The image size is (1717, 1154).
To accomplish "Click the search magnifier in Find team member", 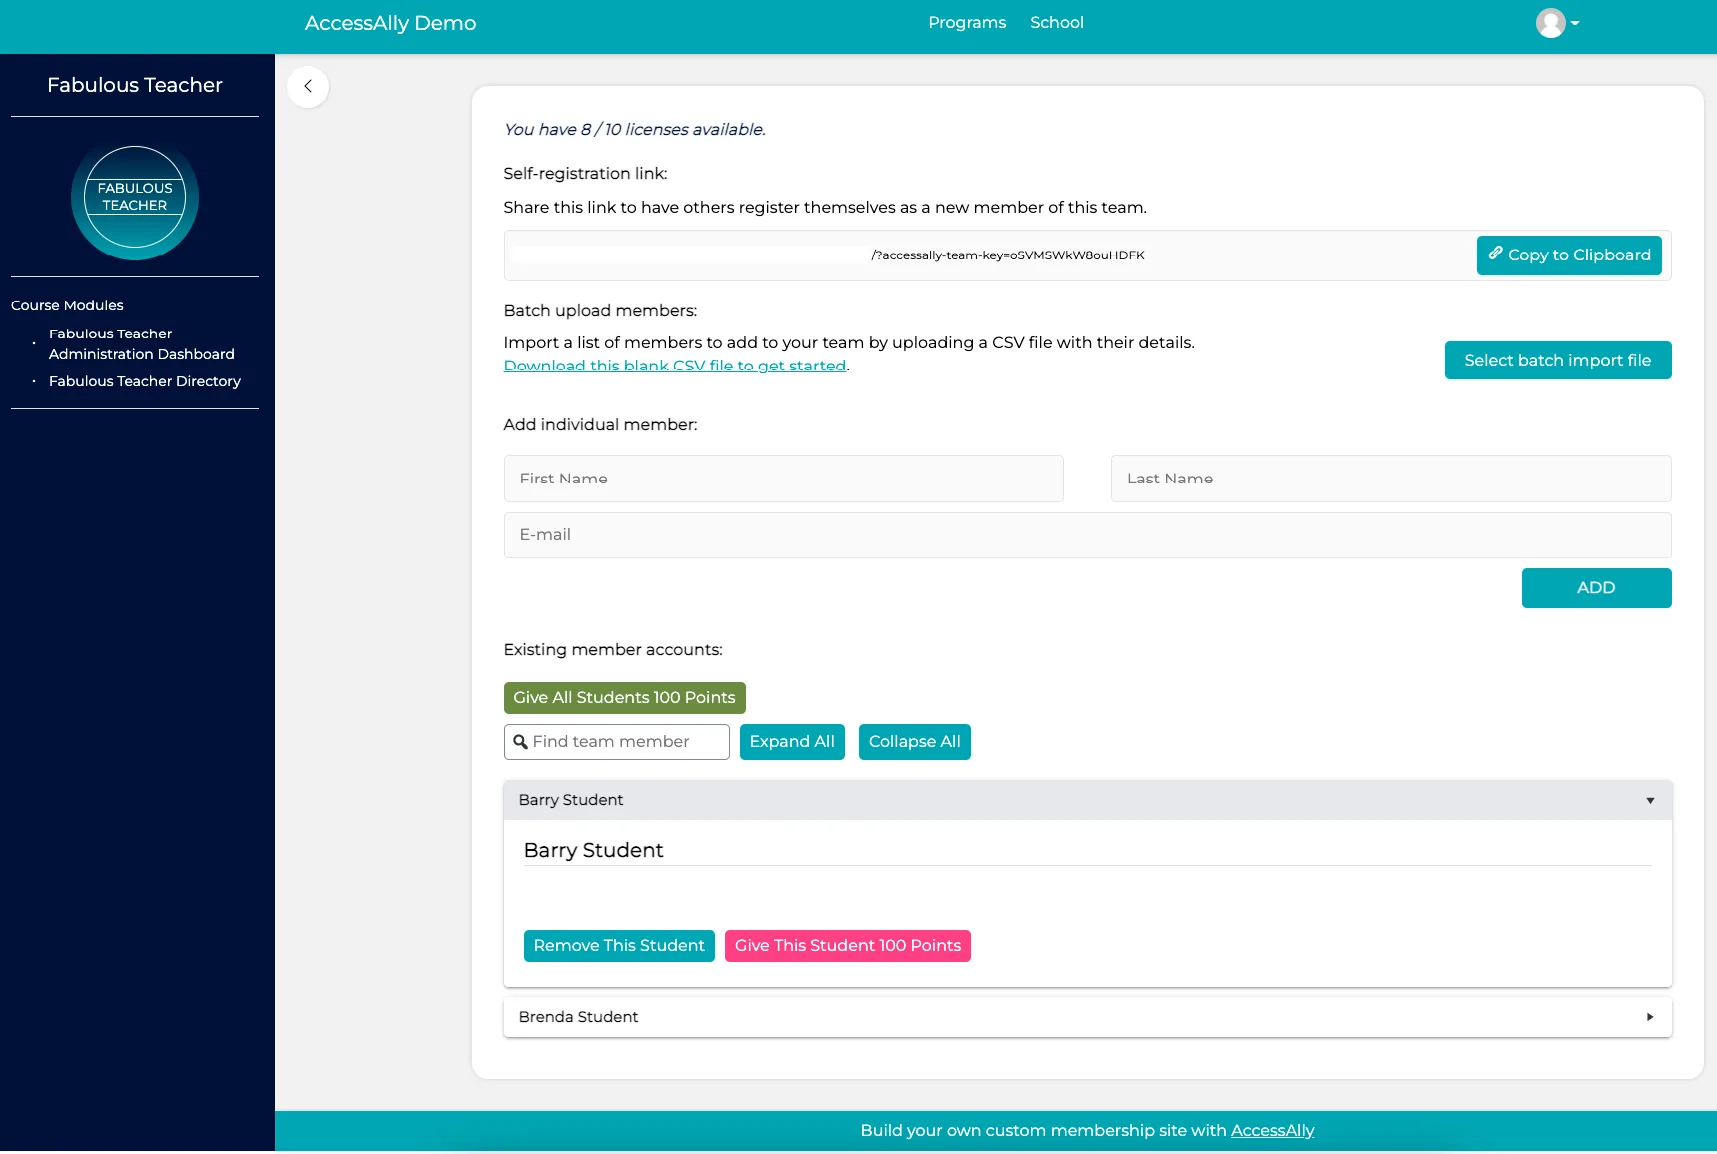I will 521,742.
